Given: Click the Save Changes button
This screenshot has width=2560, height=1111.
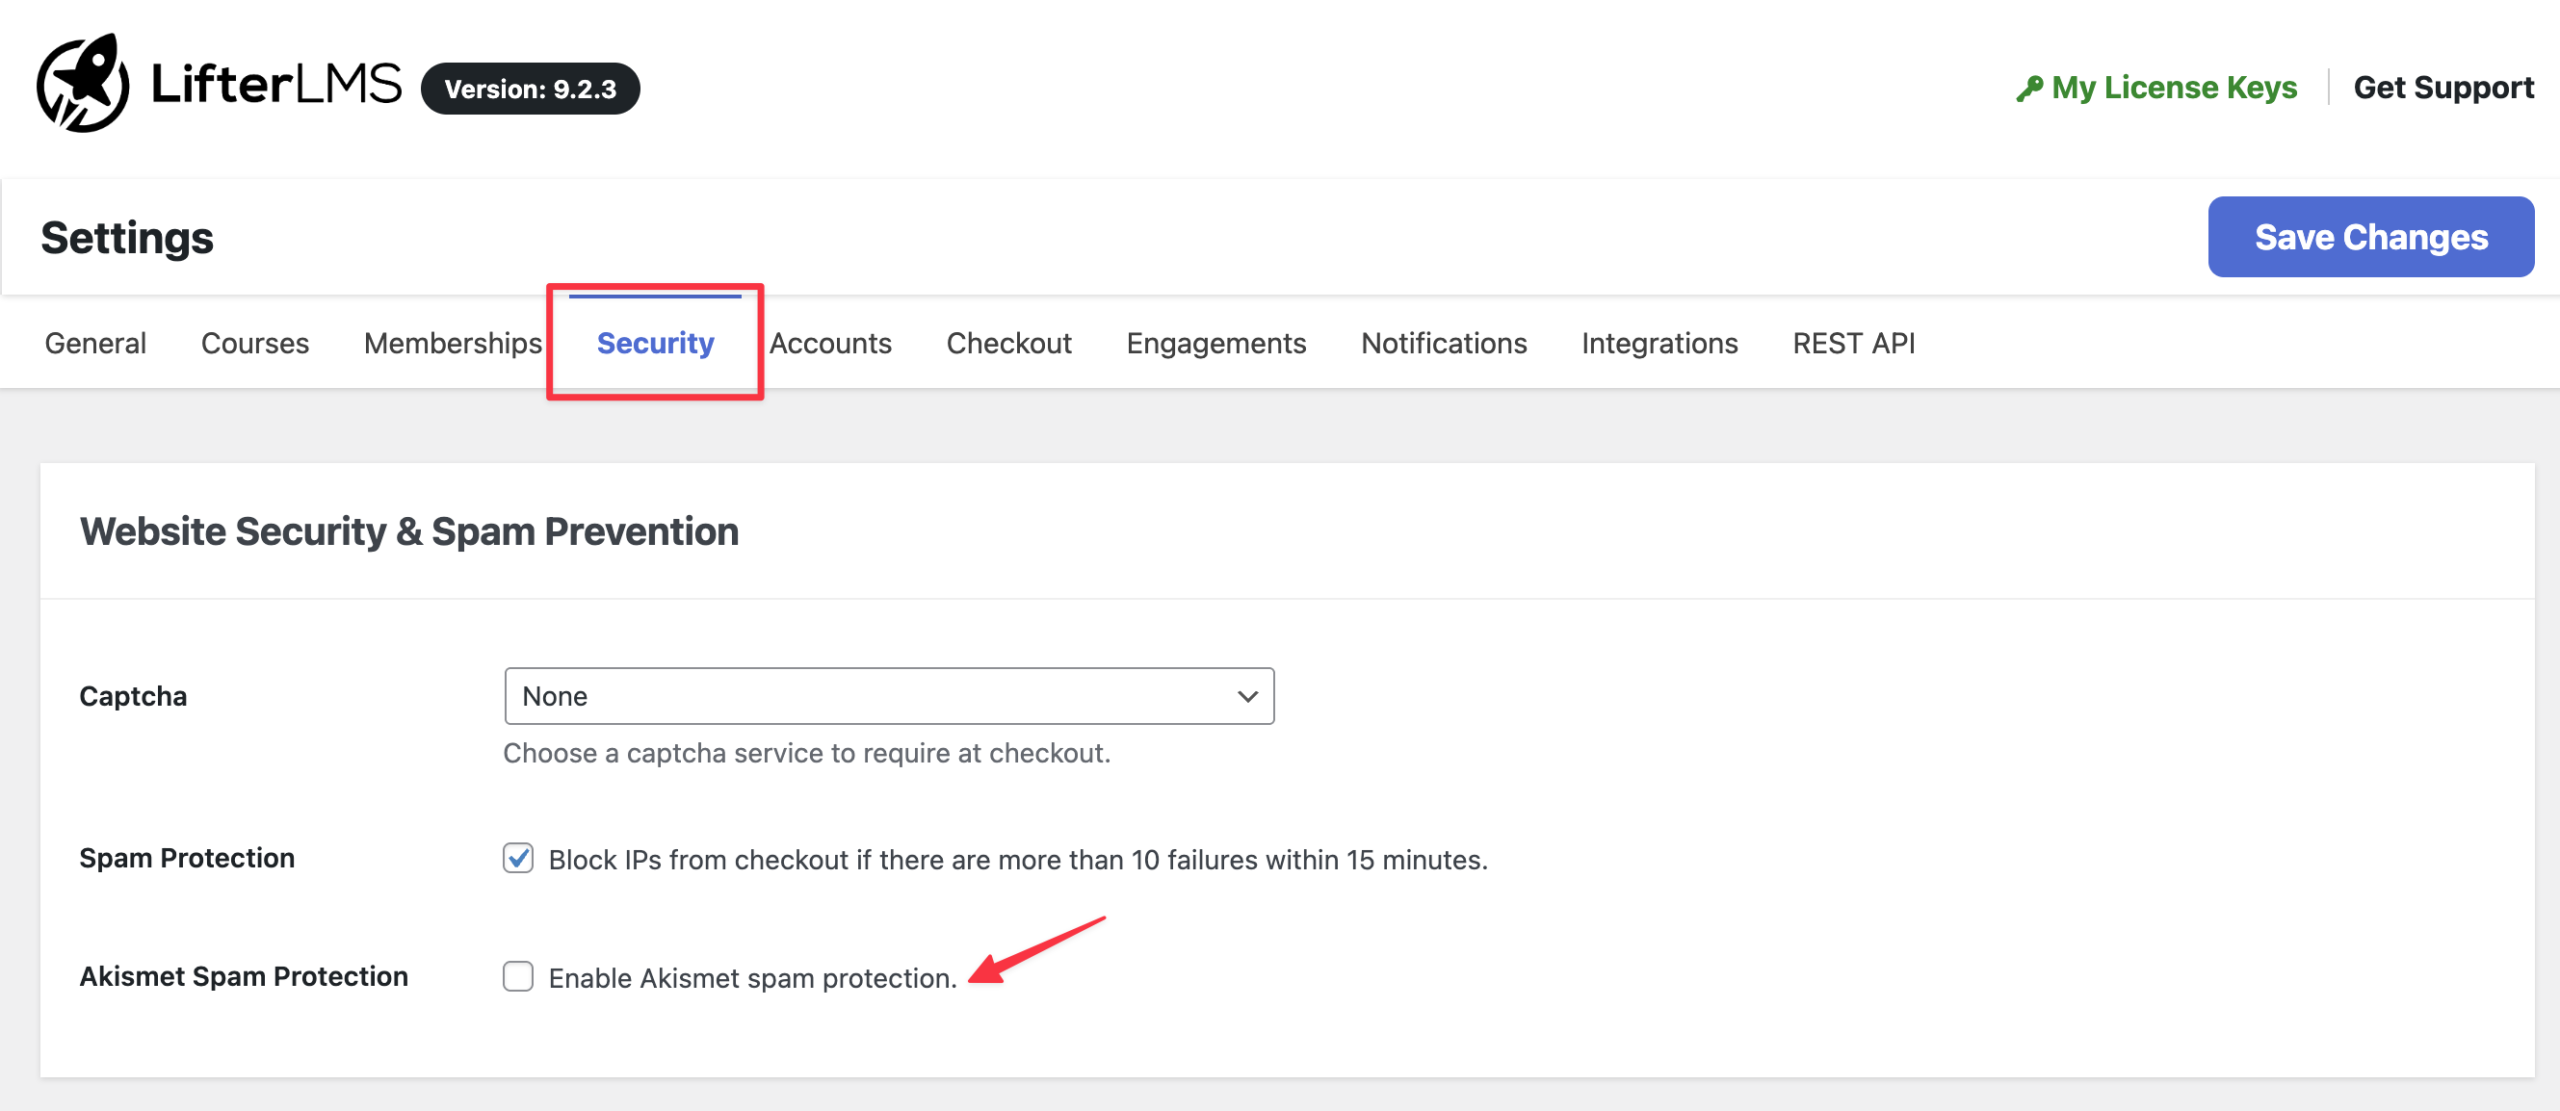Looking at the screenshot, I should (2371, 237).
